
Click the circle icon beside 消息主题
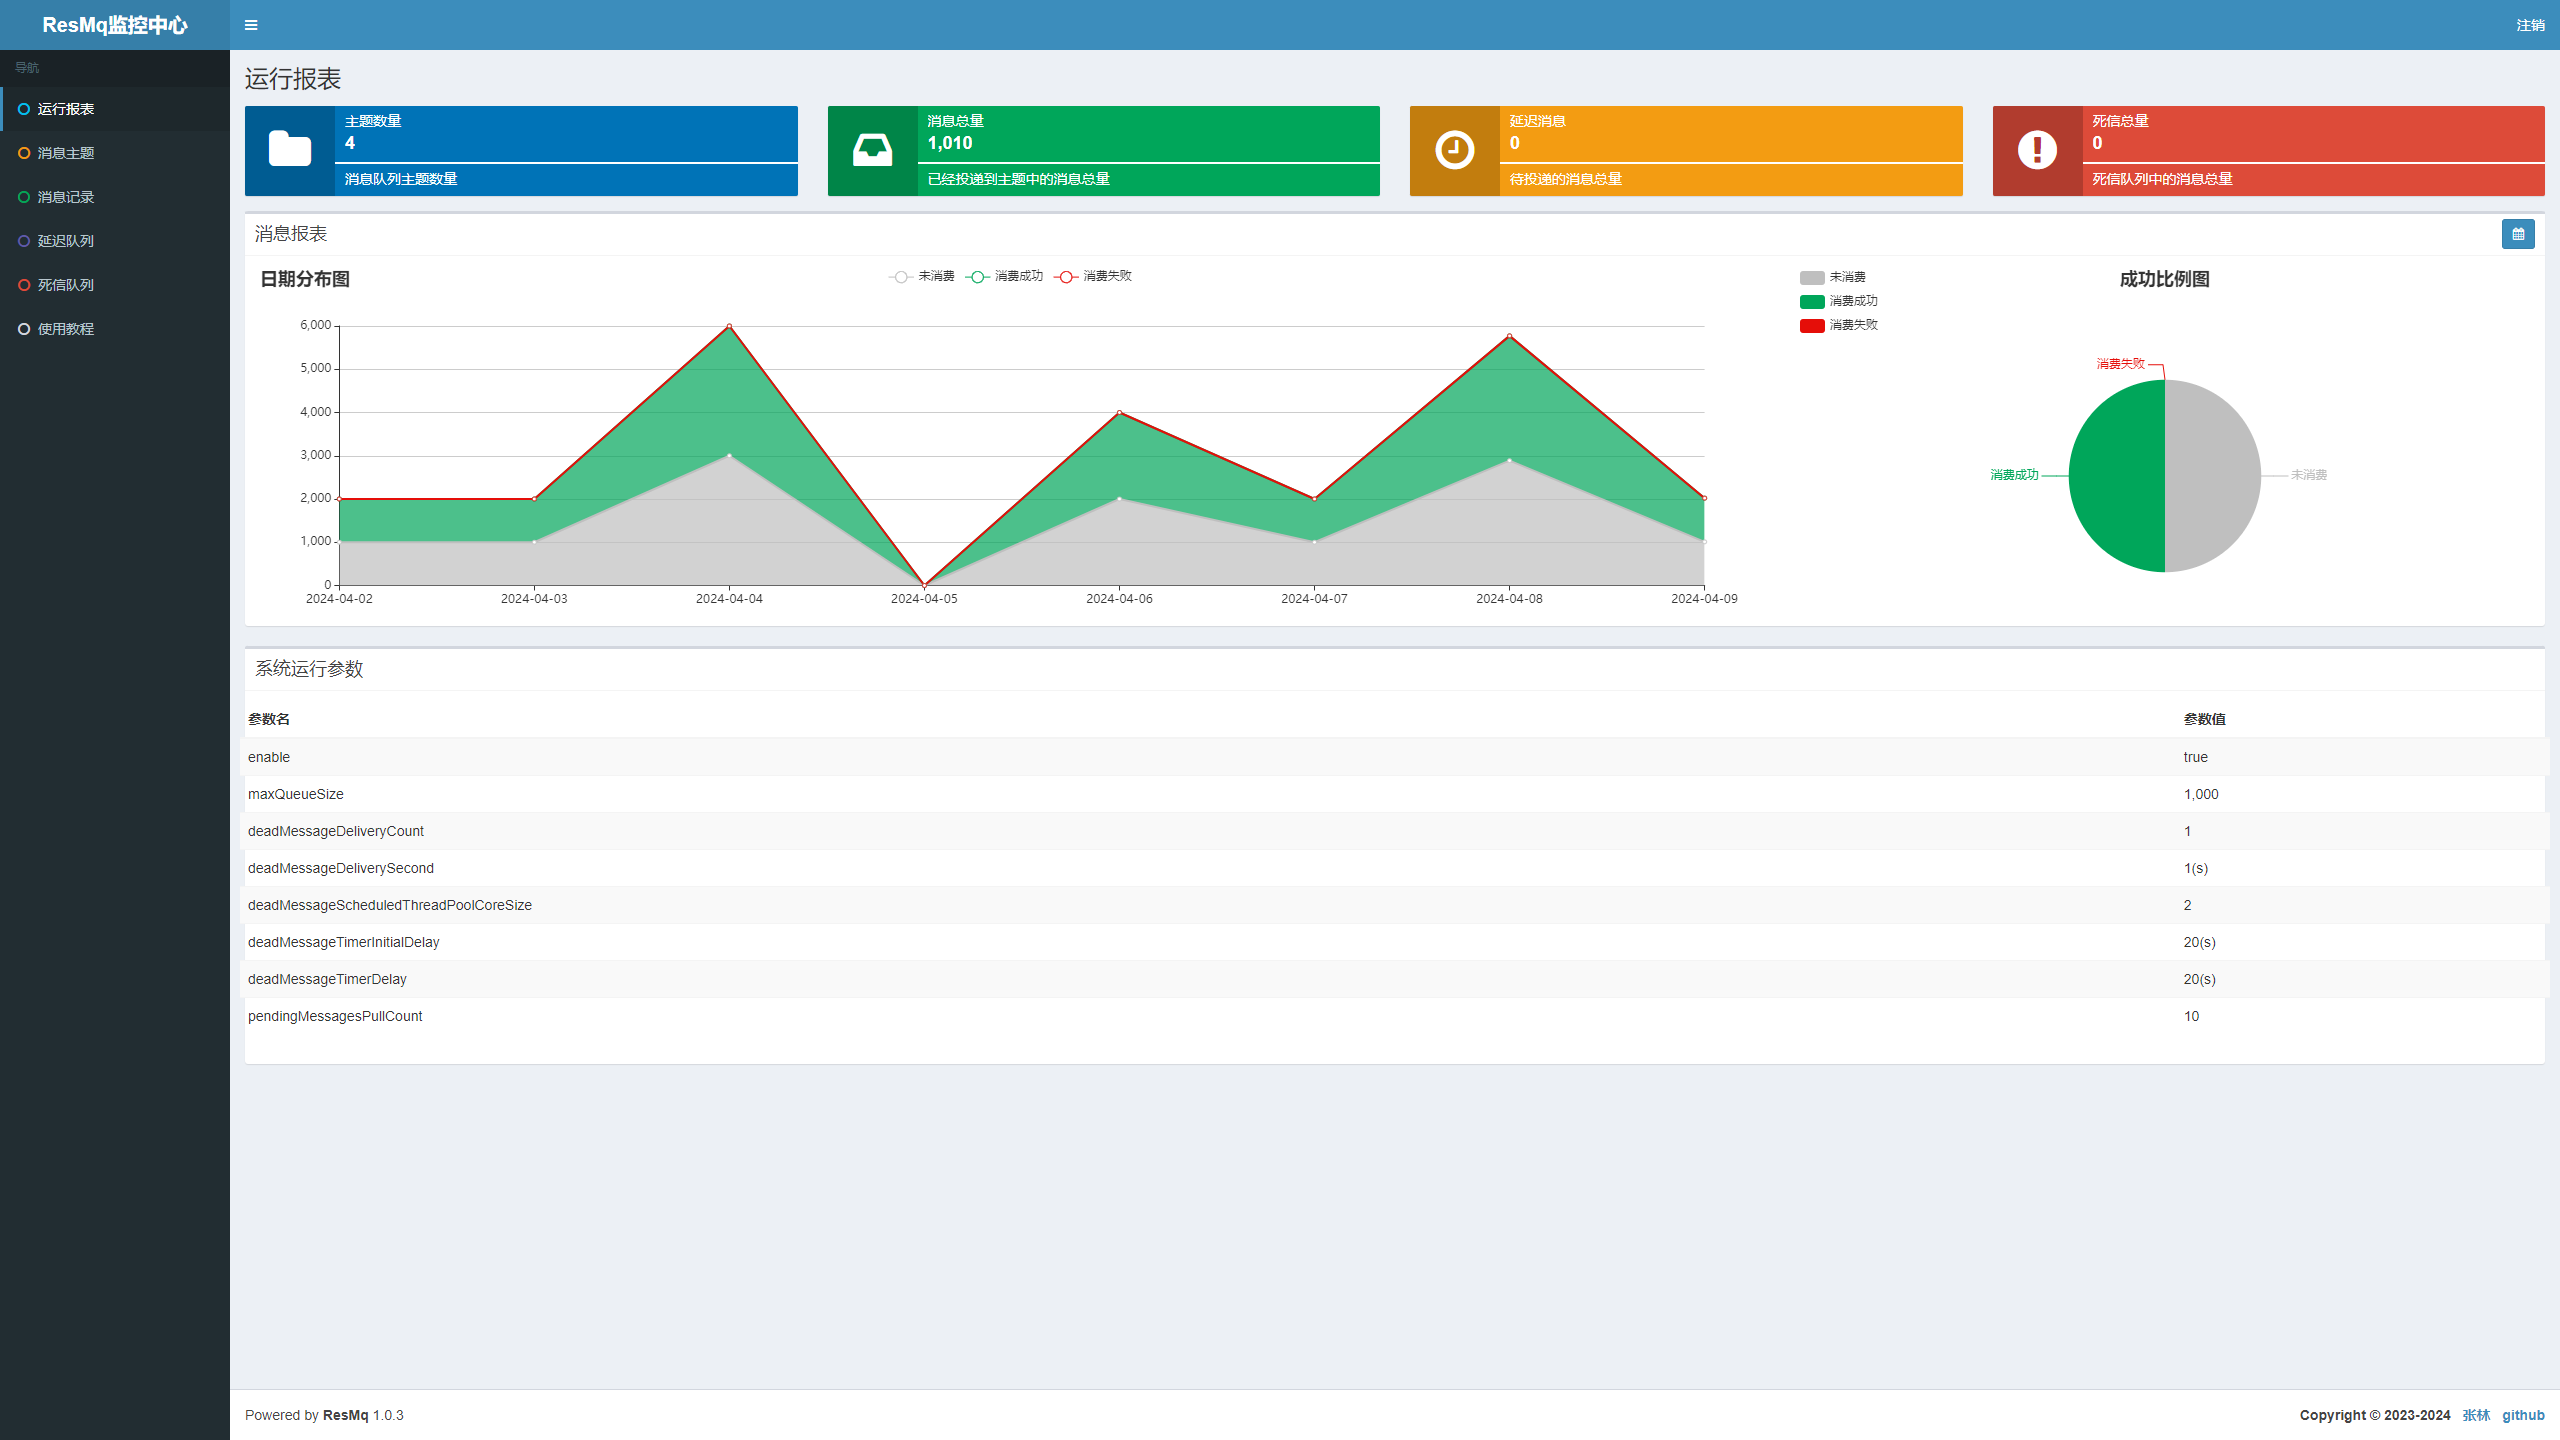click(x=24, y=153)
